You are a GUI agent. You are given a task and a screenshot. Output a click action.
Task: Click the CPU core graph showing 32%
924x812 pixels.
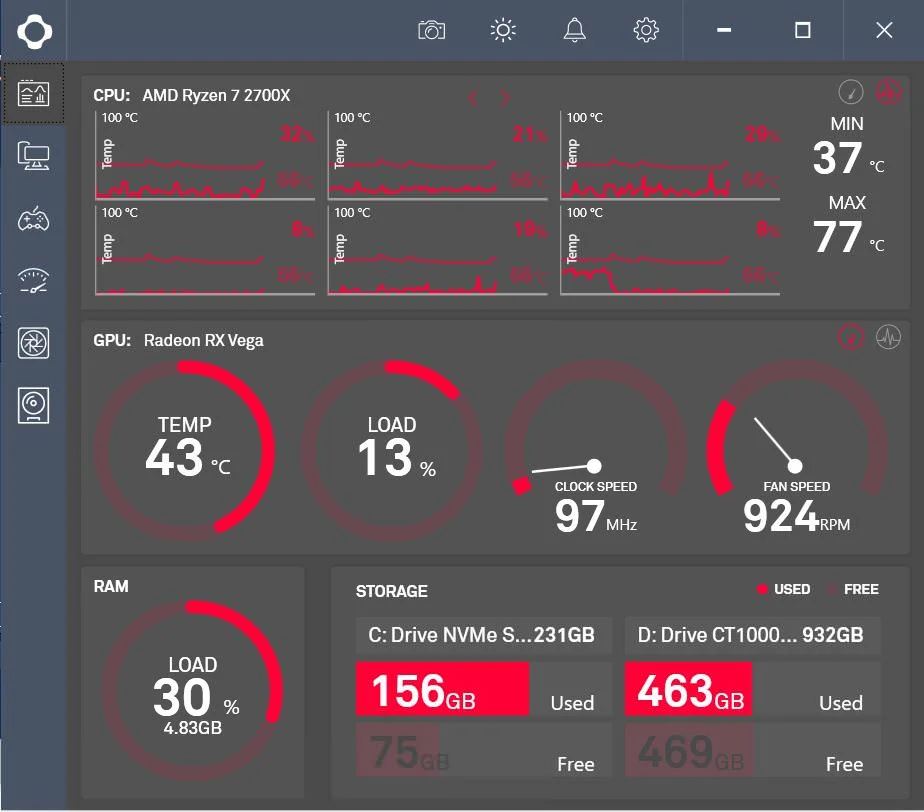point(205,155)
